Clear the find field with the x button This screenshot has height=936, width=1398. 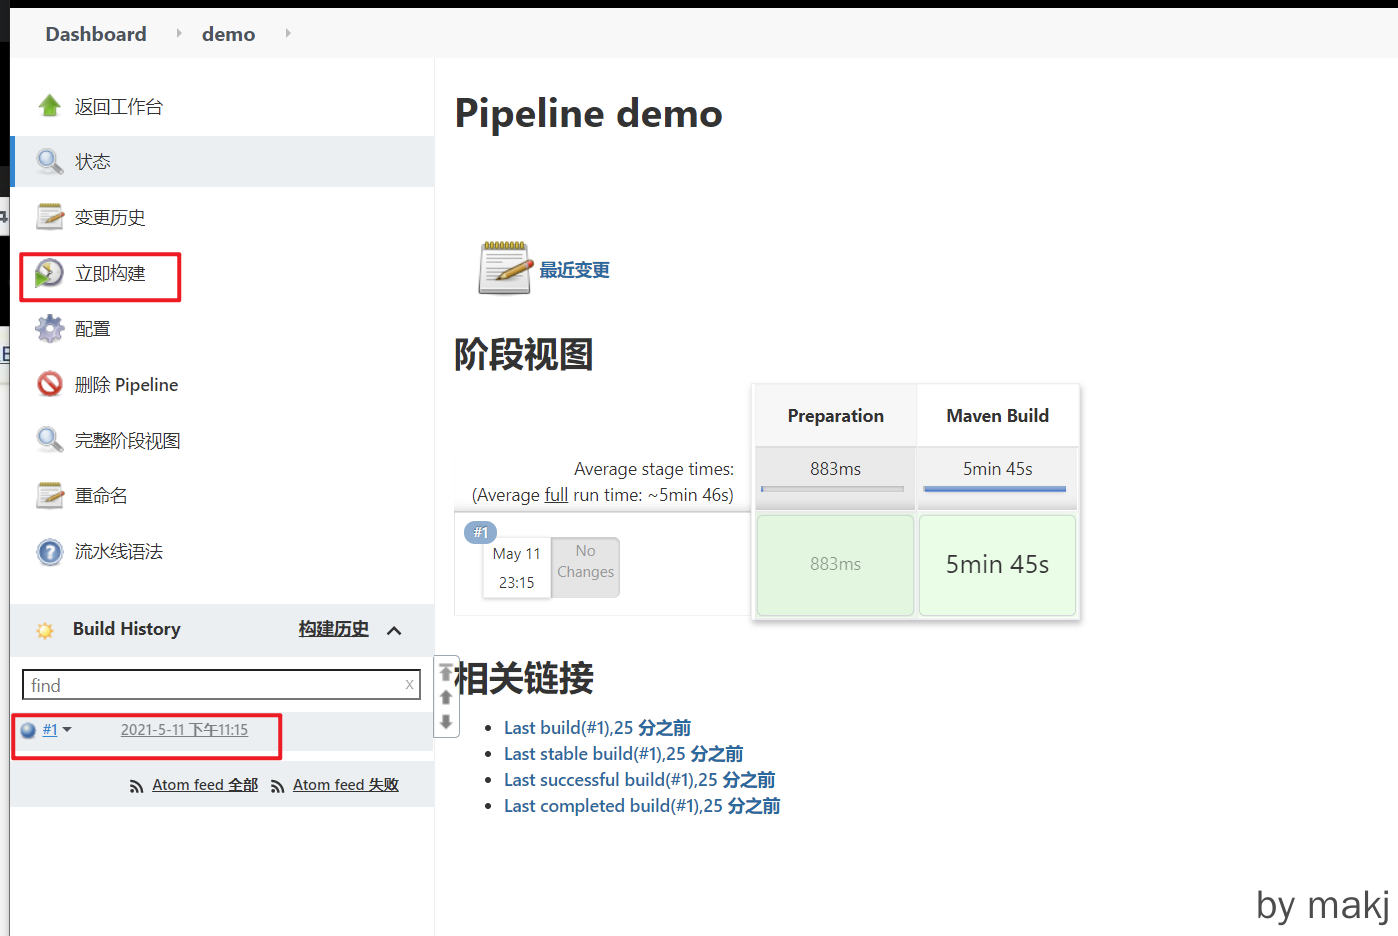click(409, 685)
